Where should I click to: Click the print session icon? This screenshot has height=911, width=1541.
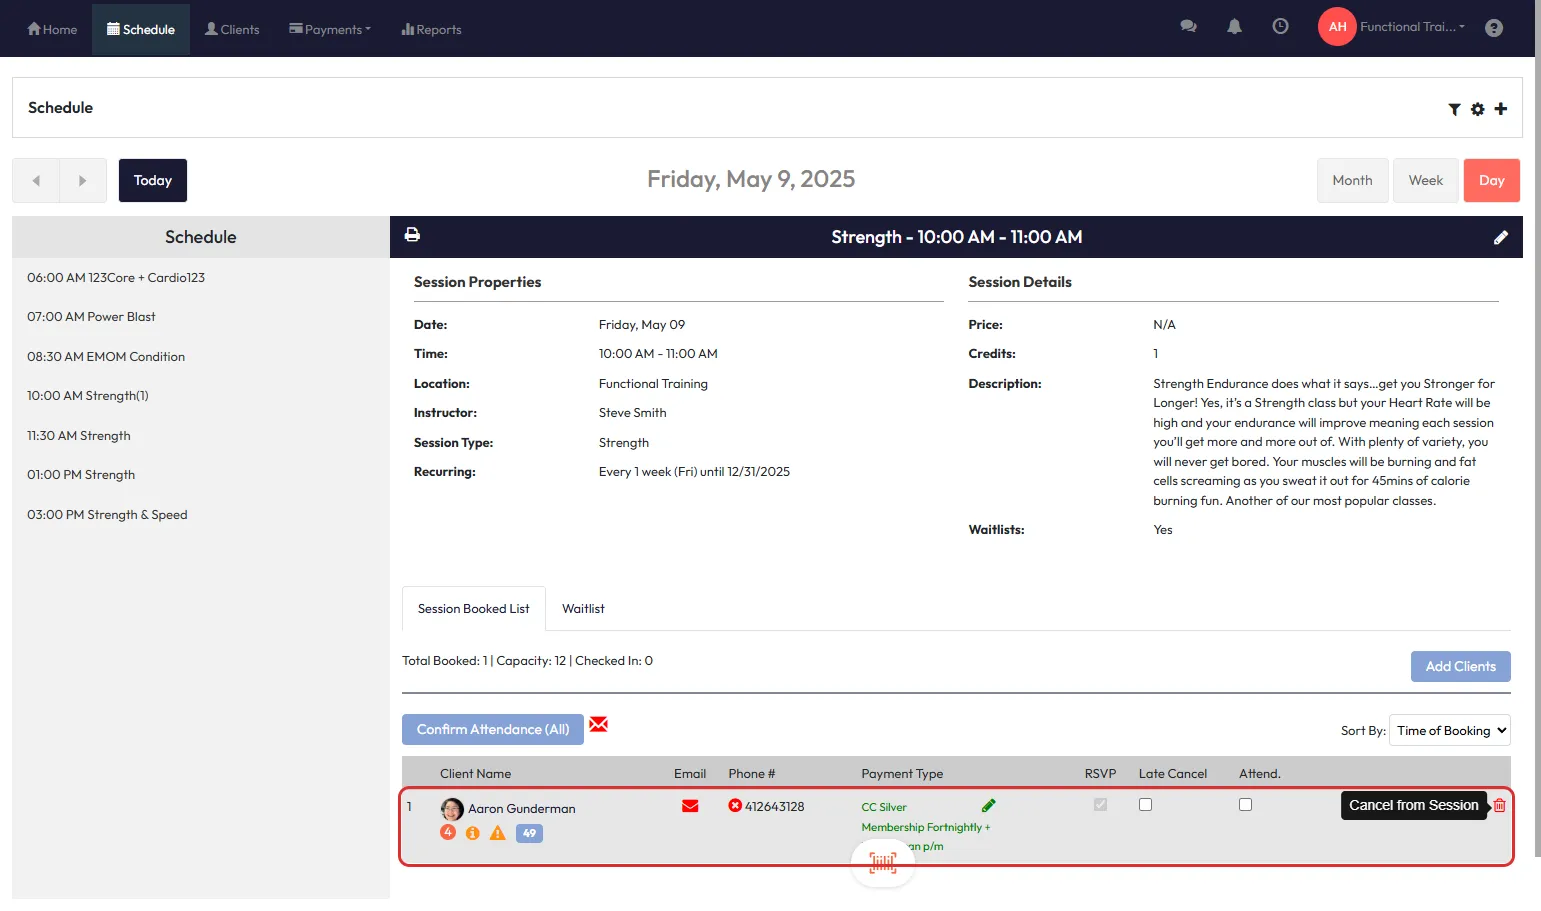(x=412, y=235)
